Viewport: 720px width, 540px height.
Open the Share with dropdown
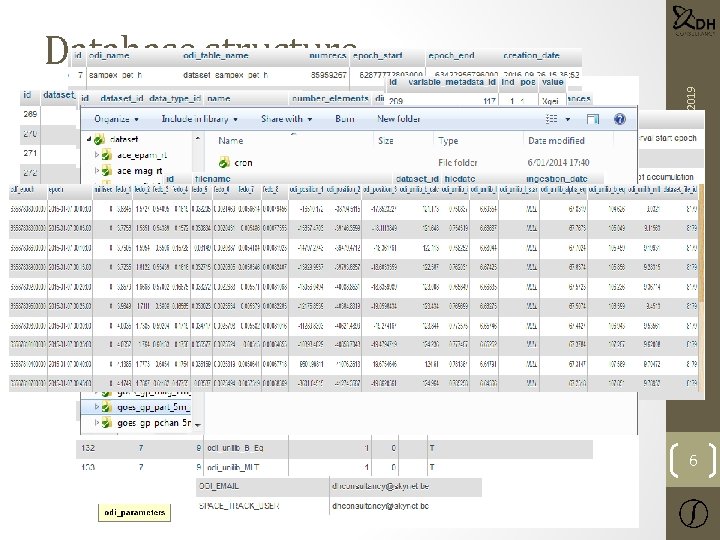pos(287,119)
